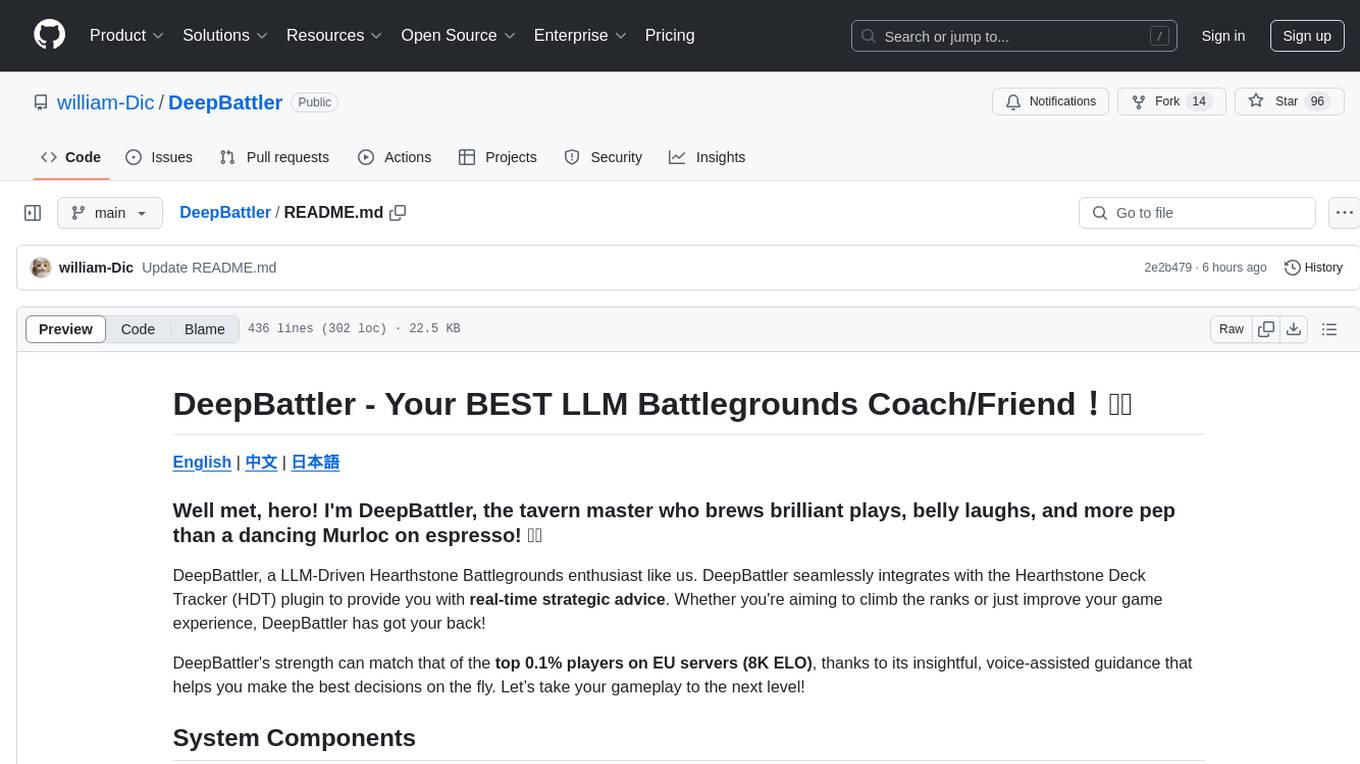Expand the Enterprise menu

(x=580, y=35)
